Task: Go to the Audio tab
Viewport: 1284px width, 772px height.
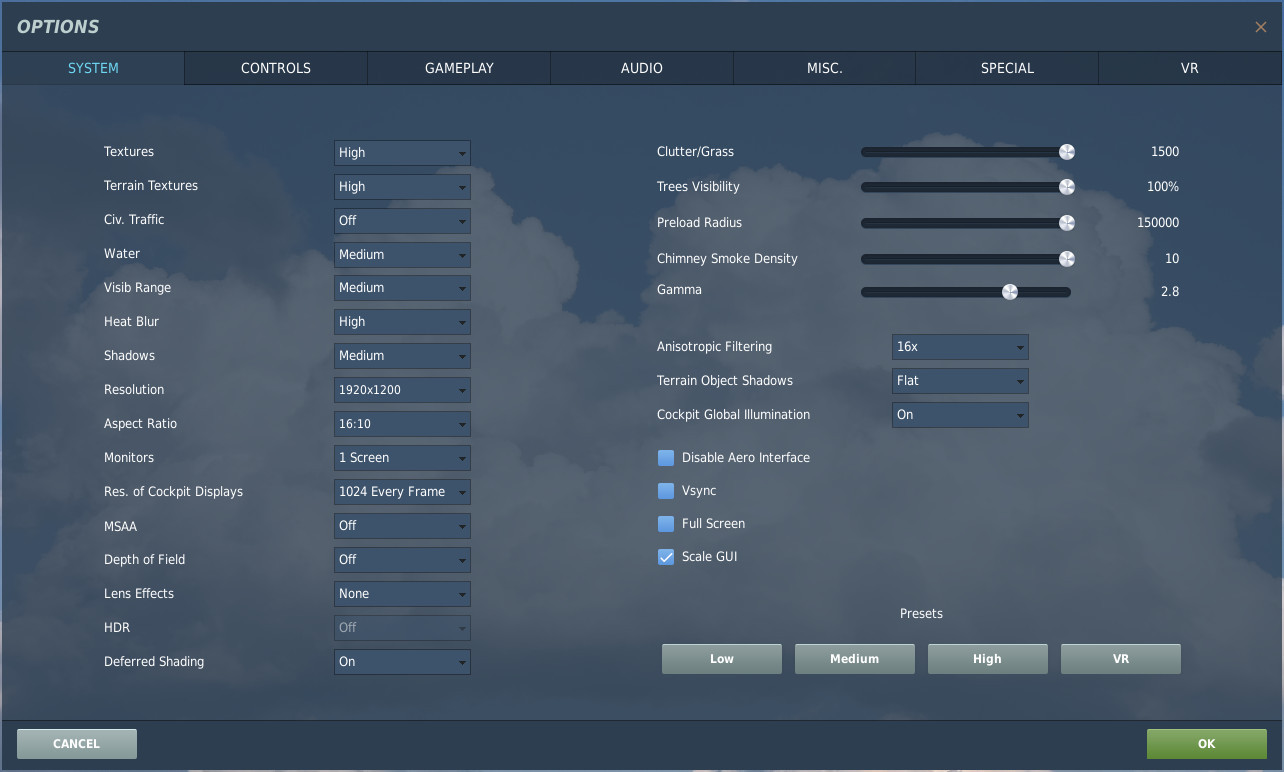Action: point(641,68)
